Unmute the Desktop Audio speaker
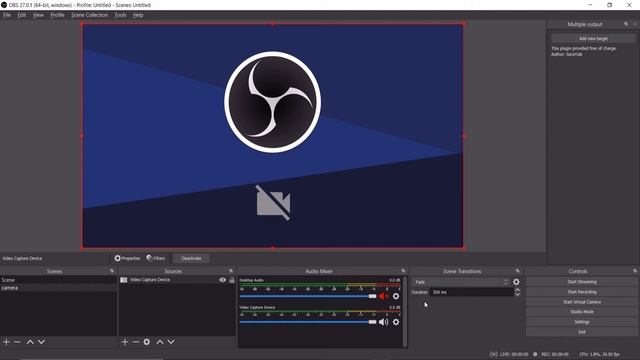 [x=383, y=296]
